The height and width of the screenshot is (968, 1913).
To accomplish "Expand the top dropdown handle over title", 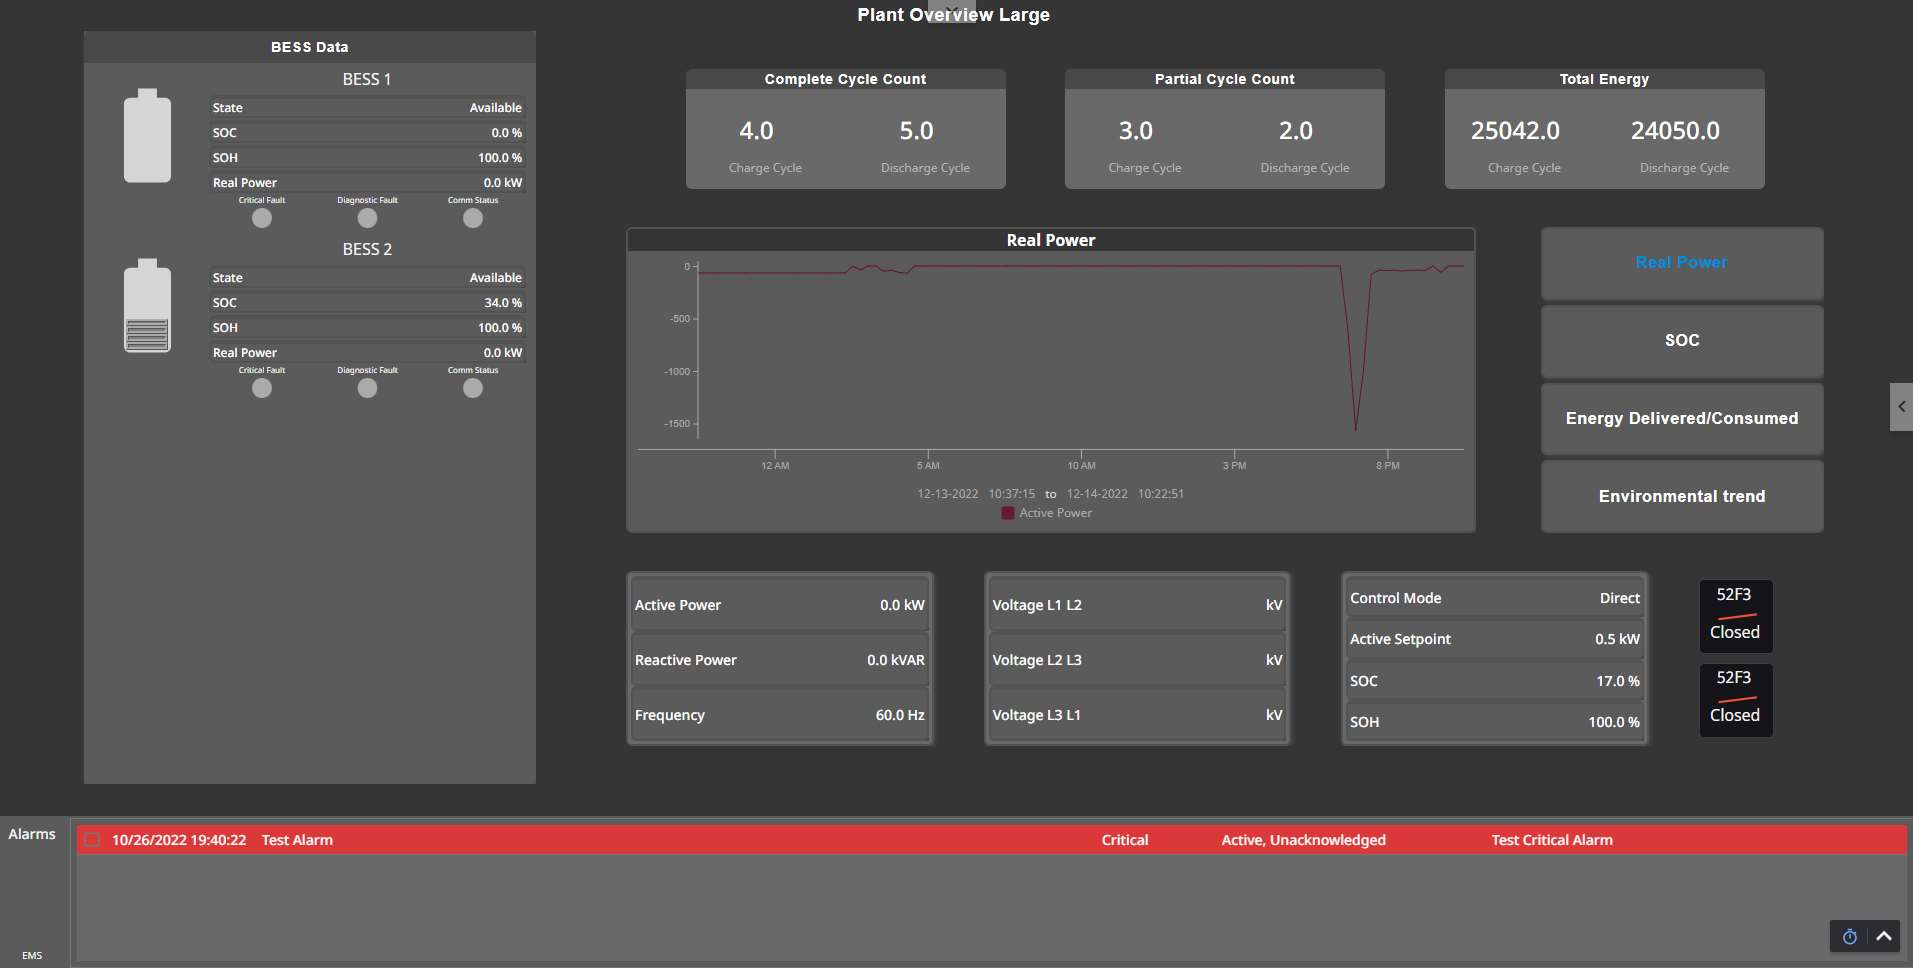I will pyautogui.click(x=952, y=10).
